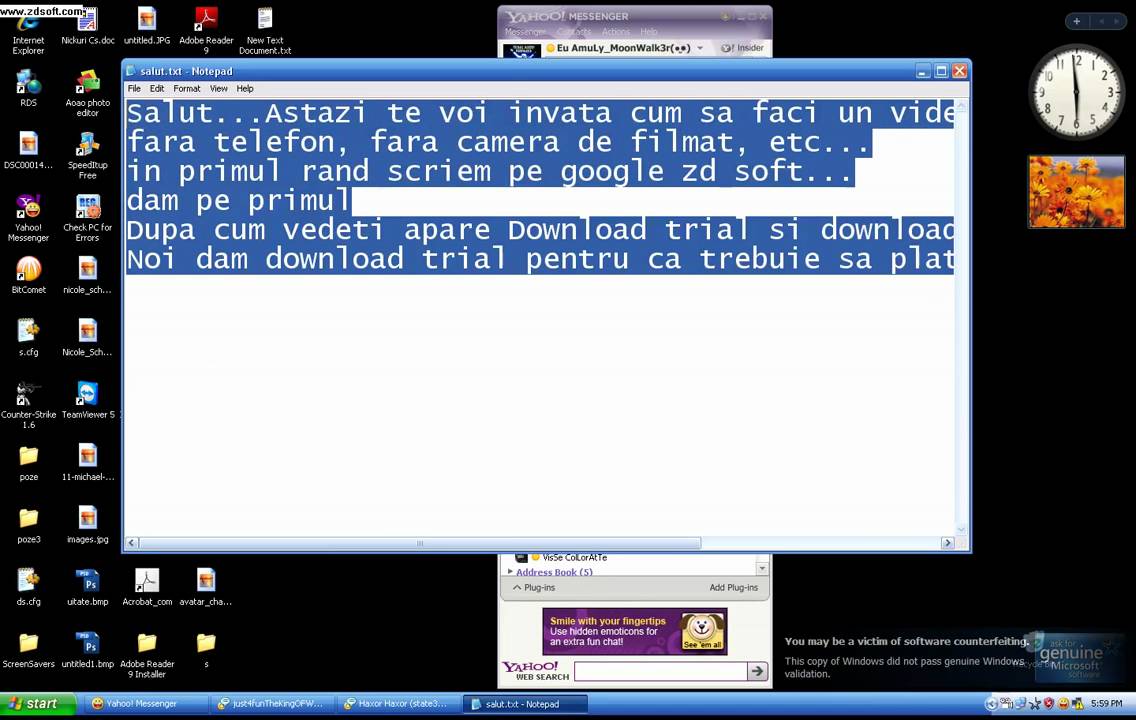Launch Check PC for Errors shortcut
Viewport: 1136px width, 720px height.
tap(88, 218)
